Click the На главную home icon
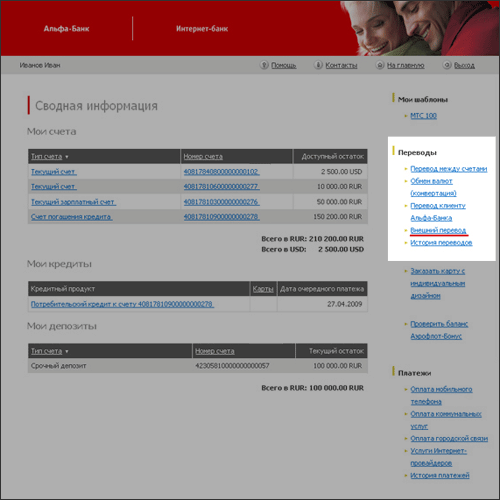The width and height of the screenshot is (500, 500). pyautogui.click(x=380, y=65)
